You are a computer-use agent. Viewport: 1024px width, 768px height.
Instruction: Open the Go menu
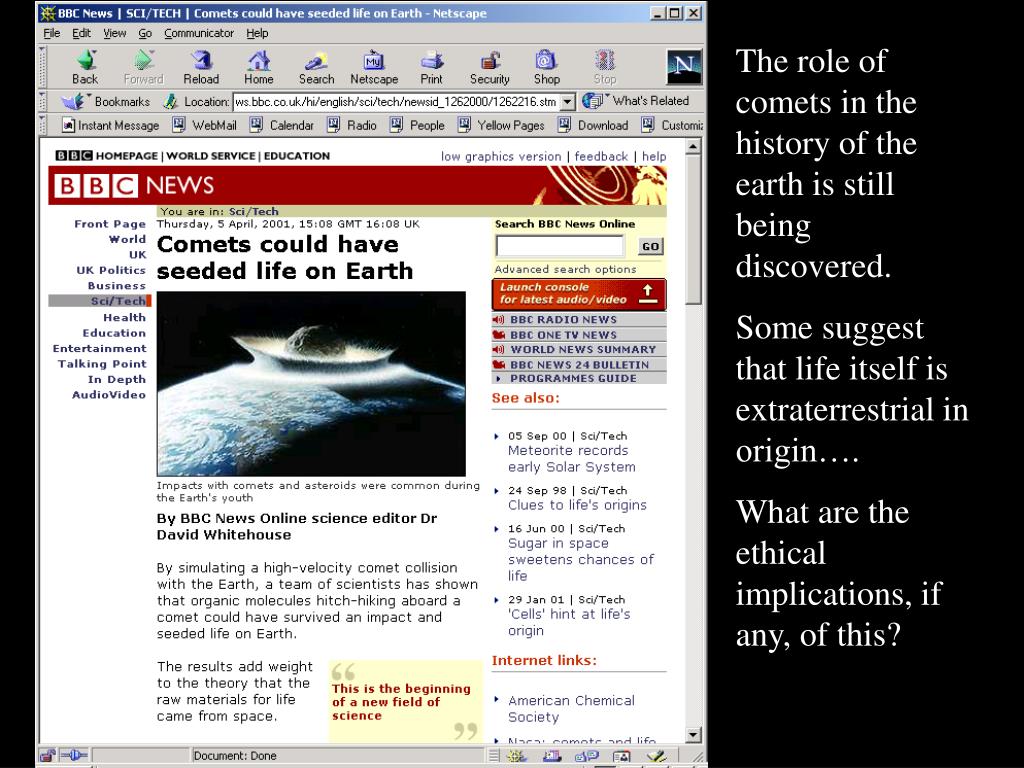point(145,33)
